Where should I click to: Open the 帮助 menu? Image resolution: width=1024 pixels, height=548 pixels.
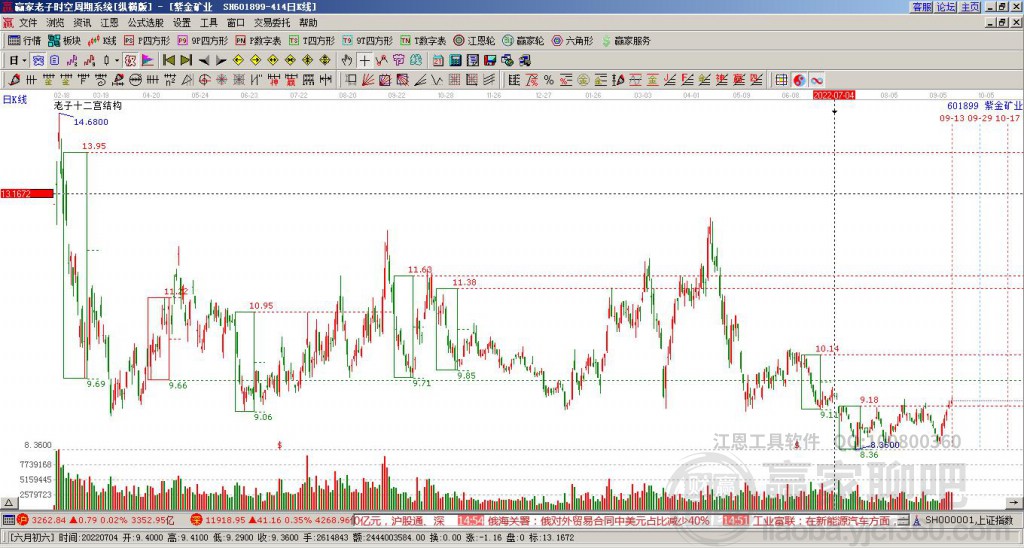pyautogui.click(x=308, y=23)
